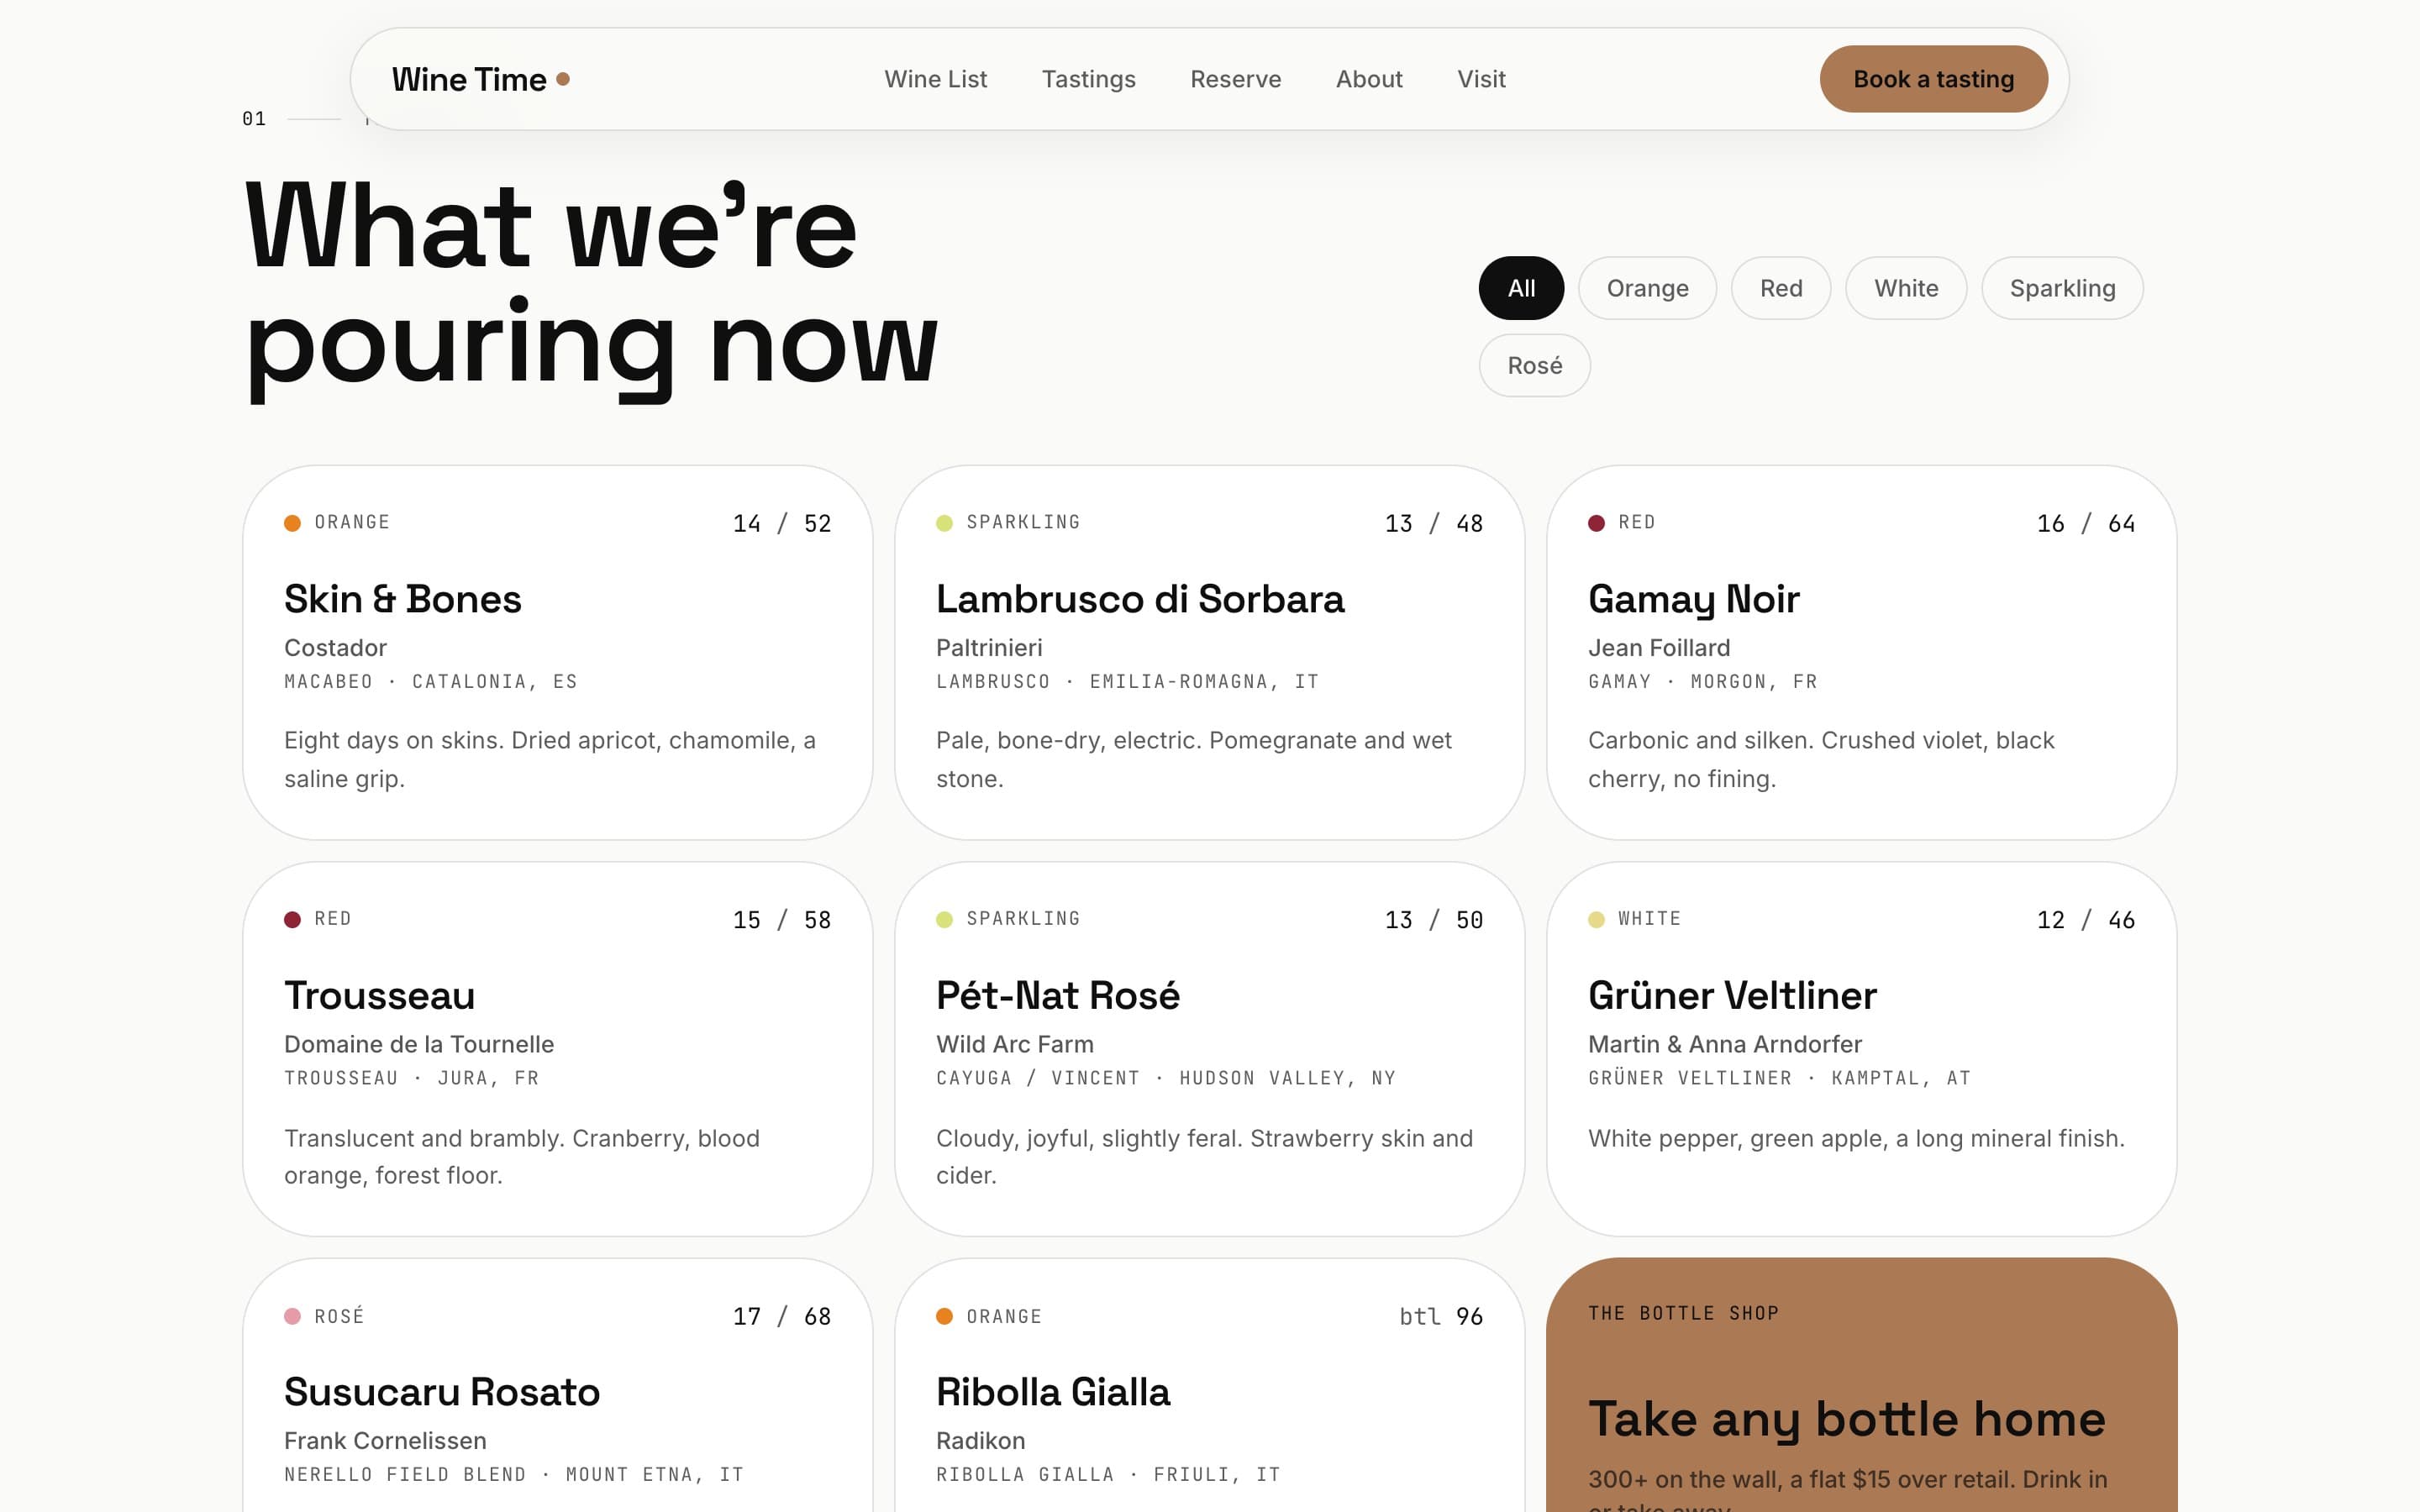
Task: Click producer name Paltrinieri
Action: 989,648
